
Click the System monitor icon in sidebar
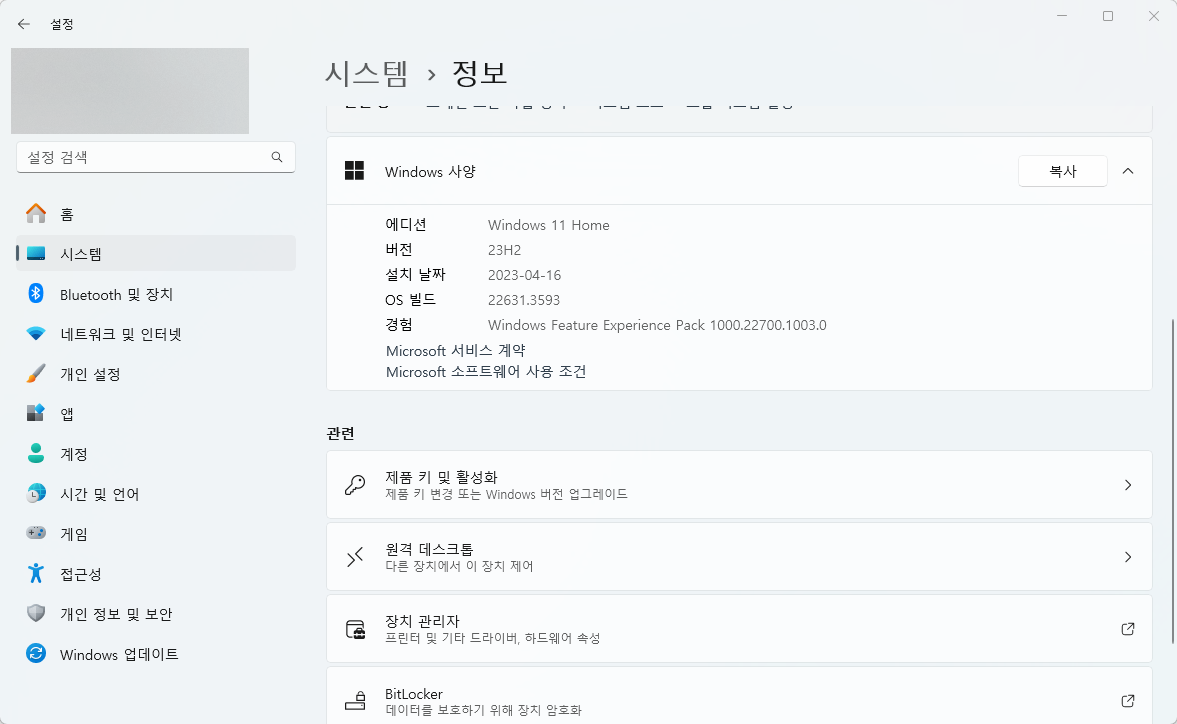coord(35,254)
